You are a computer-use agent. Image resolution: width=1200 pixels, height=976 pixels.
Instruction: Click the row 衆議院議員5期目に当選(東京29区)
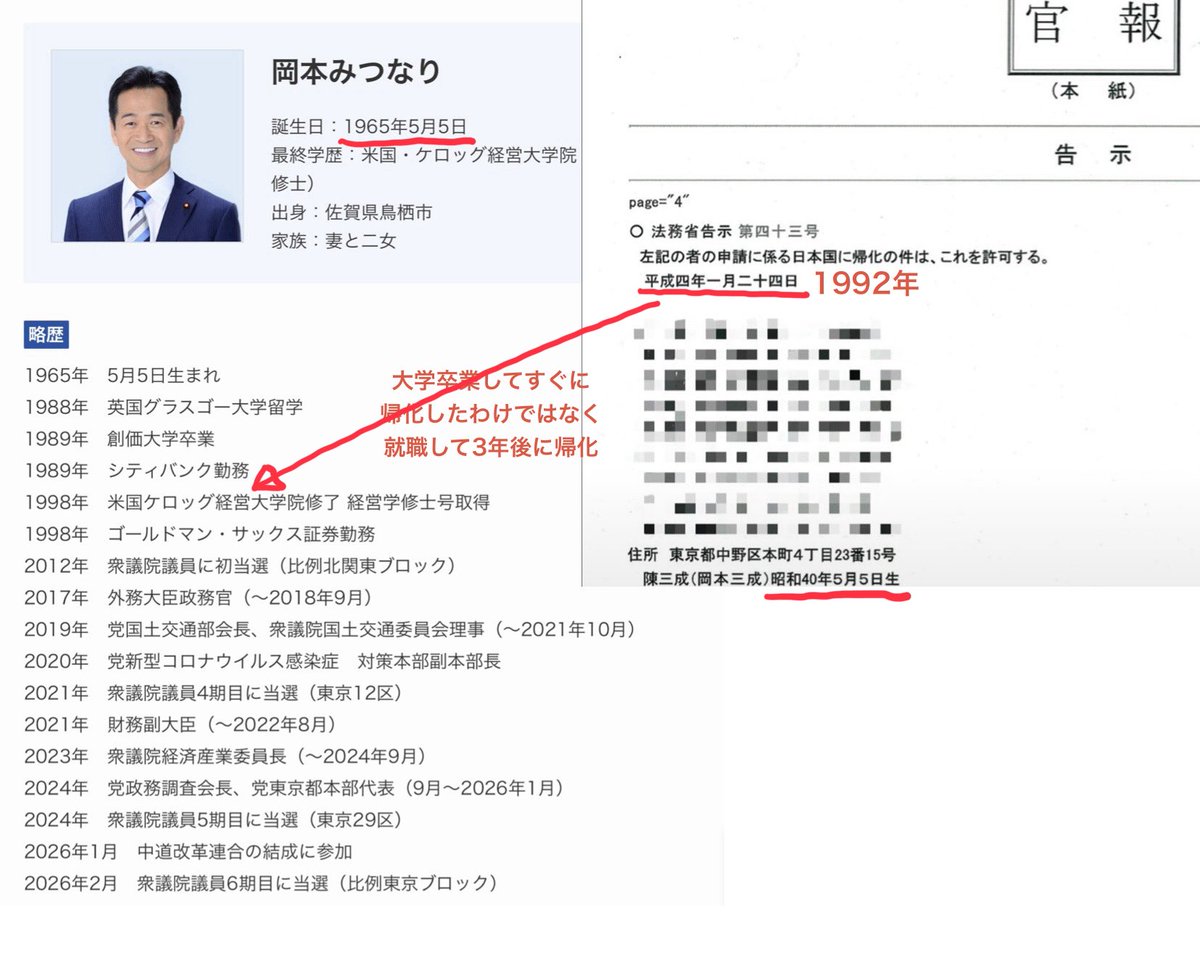(214, 820)
